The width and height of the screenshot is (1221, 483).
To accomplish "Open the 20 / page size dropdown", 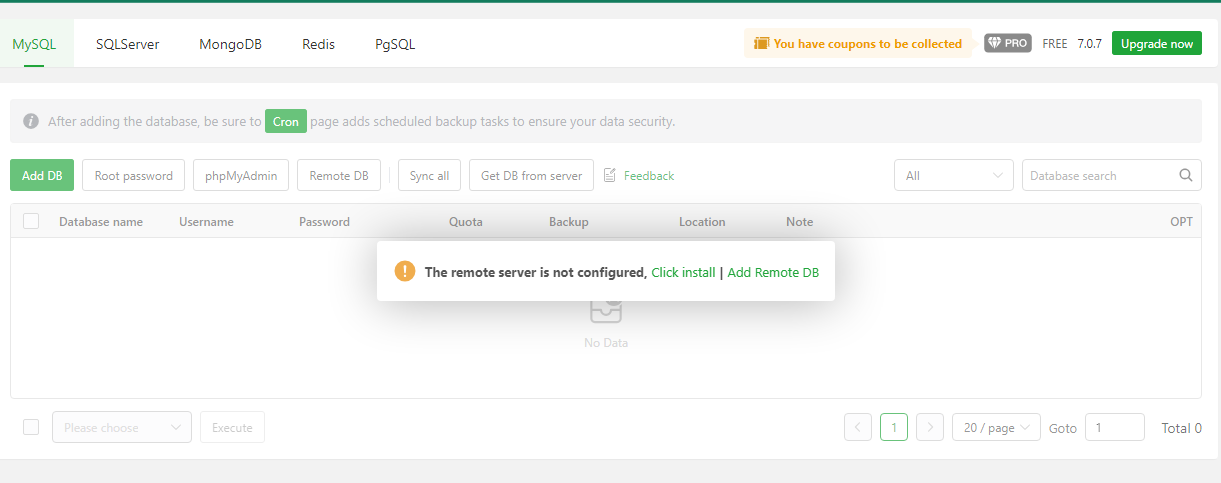I will point(996,427).
